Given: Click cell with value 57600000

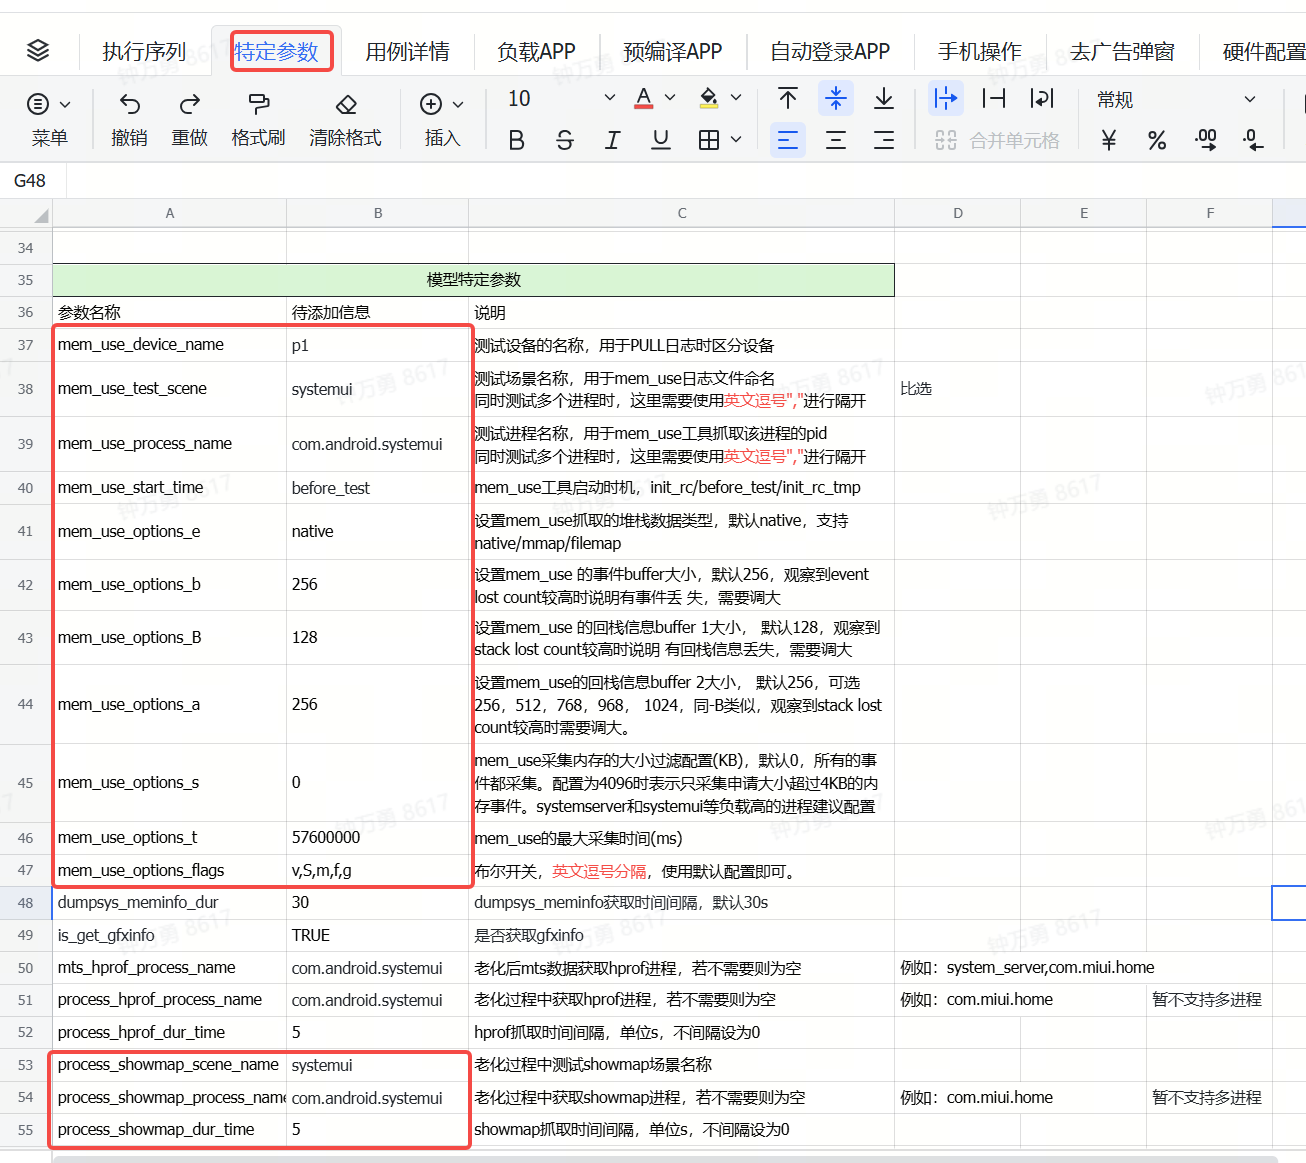Looking at the screenshot, I should pos(377,838).
